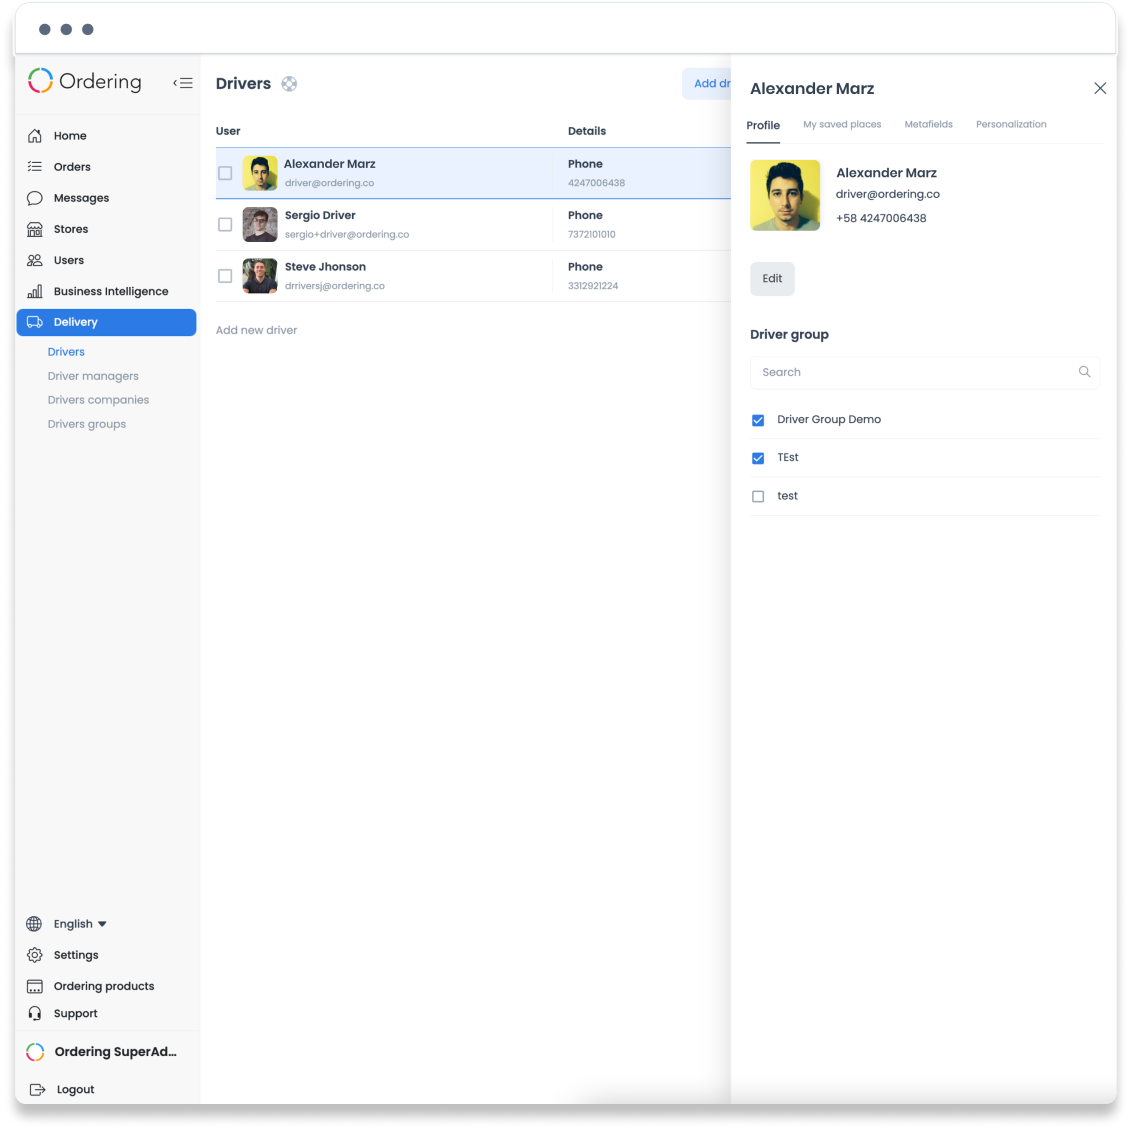Click phone number 7372101010
Image resolution: width=1131 pixels, height=1128 pixels.
pyautogui.click(x=591, y=234)
